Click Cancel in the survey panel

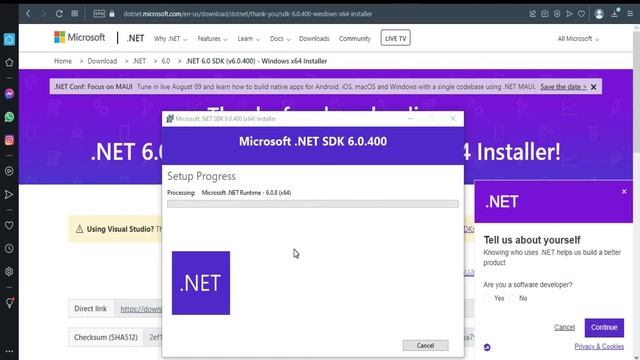(x=564, y=327)
